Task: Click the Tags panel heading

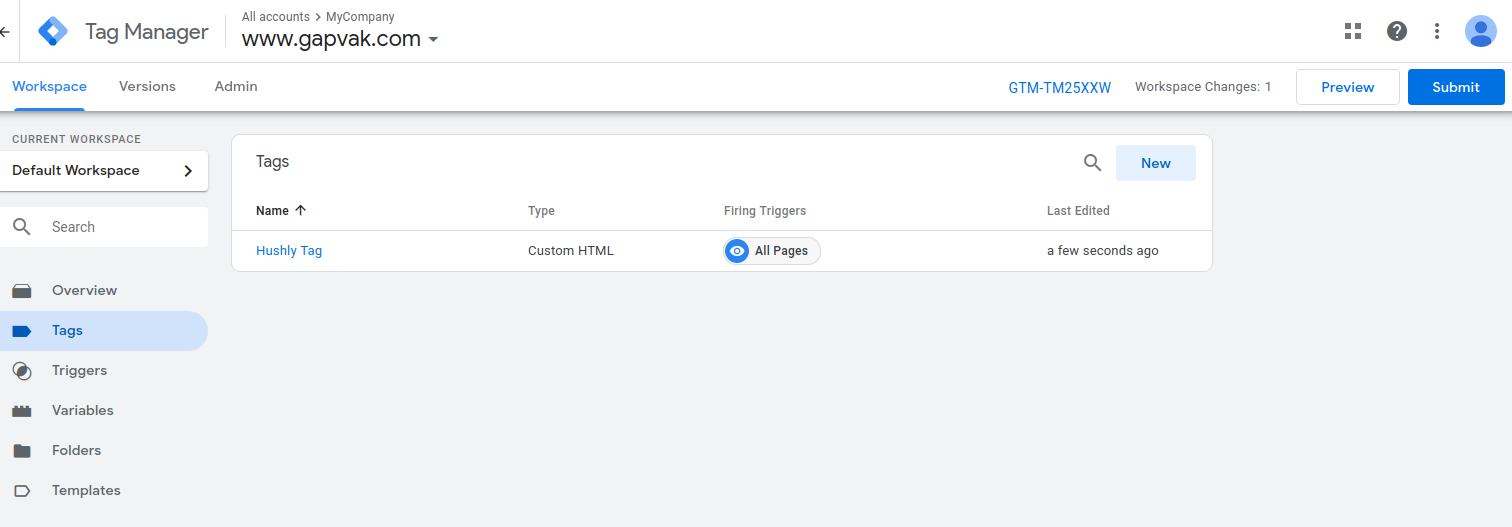Action: coord(272,162)
